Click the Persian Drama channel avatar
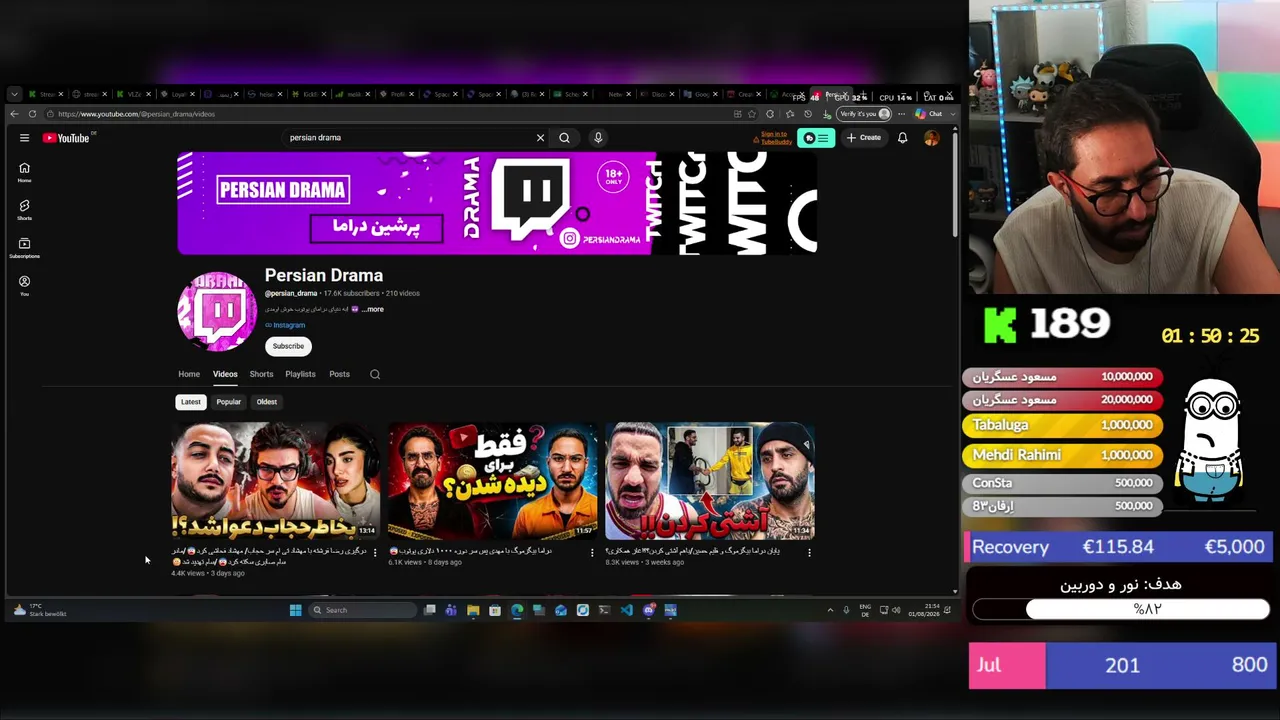 click(217, 311)
